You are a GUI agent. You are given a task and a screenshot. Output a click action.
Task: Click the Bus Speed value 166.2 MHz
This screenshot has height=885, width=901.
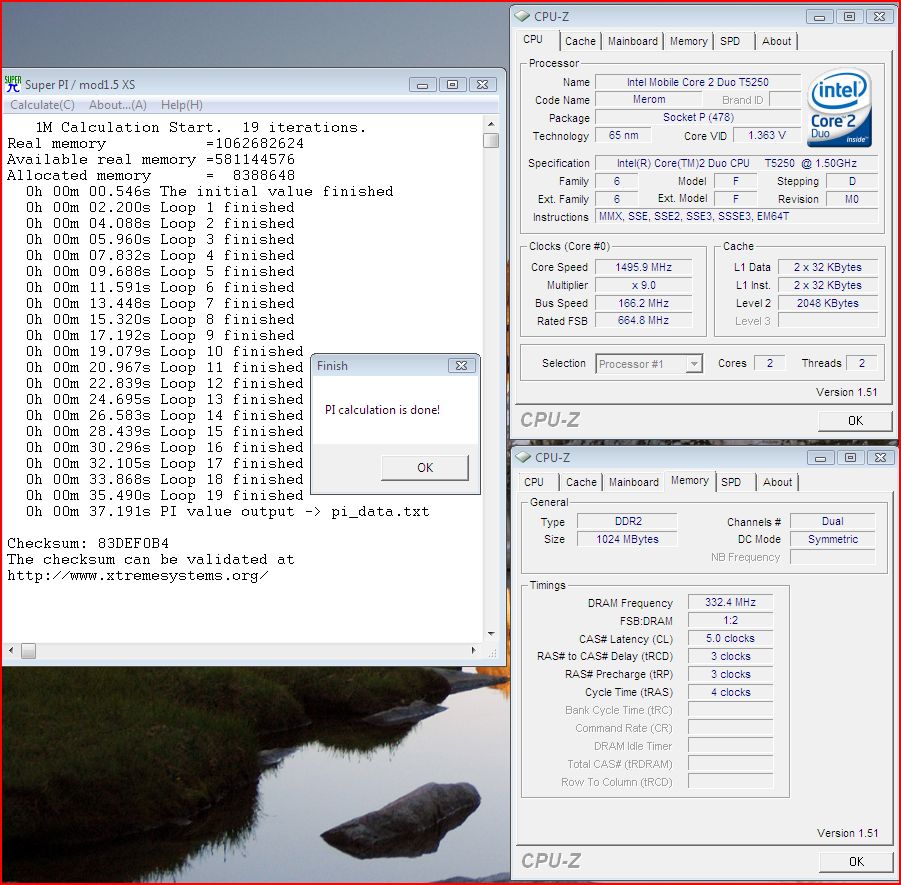point(643,303)
